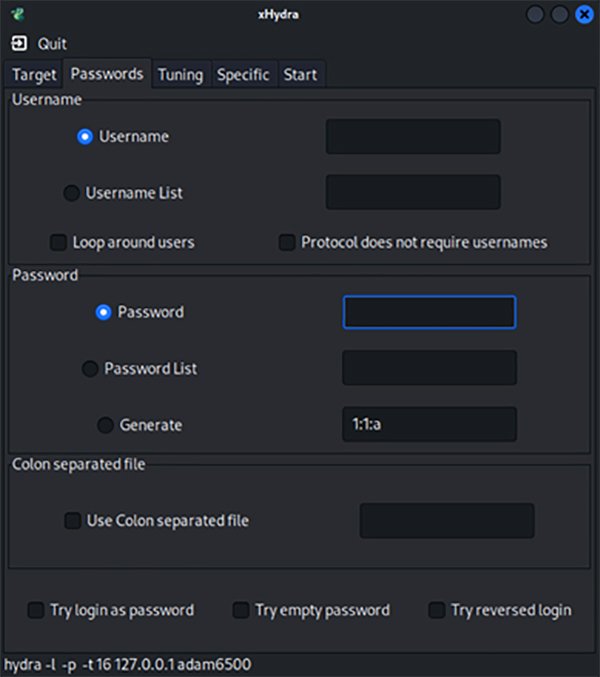The width and height of the screenshot is (600, 677).
Task: Click the xHydra app icon in title bar
Action: point(18,15)
